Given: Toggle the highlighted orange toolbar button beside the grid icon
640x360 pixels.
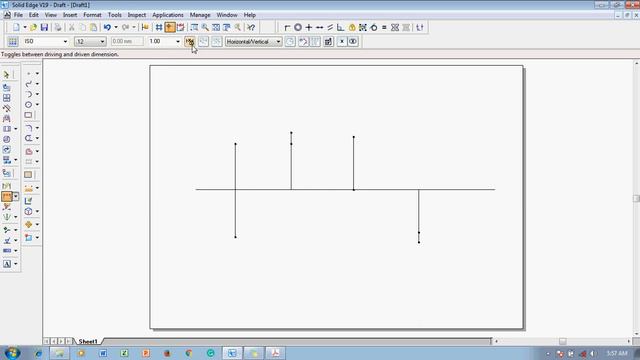Looking at the screenshot, I should [x=170, y=27].
